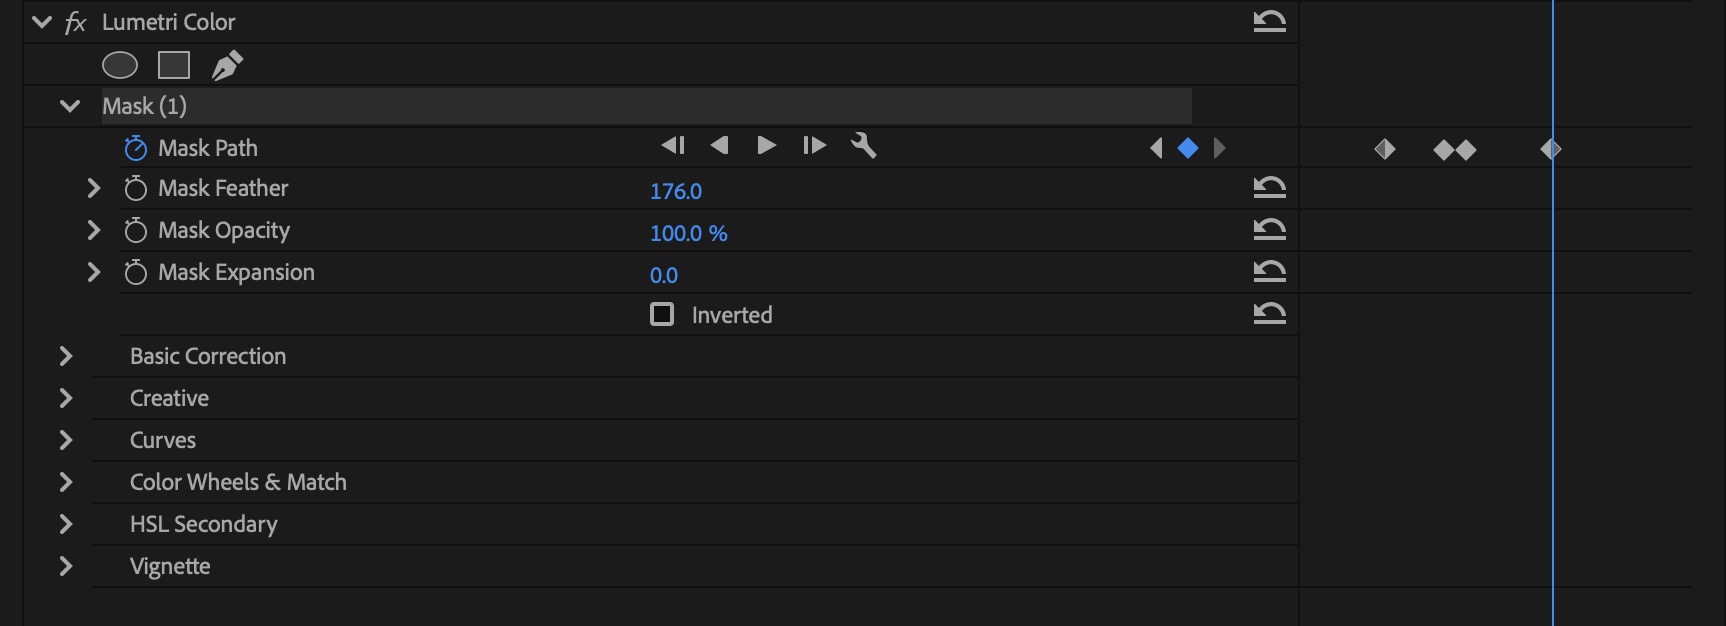Toggle Mask Opacity animation stopwatch
1726x626 pixels.
[x=136, y=231]
